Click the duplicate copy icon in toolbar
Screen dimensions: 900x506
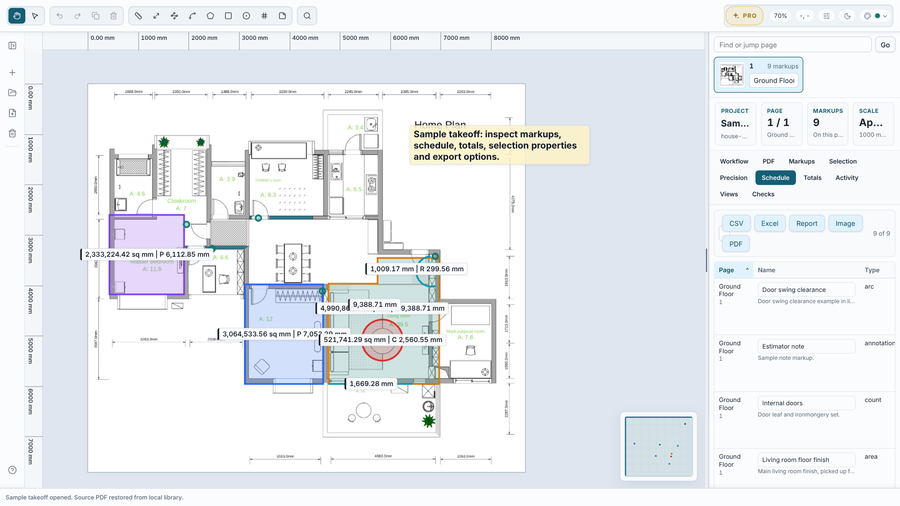(x=96, y=16)
